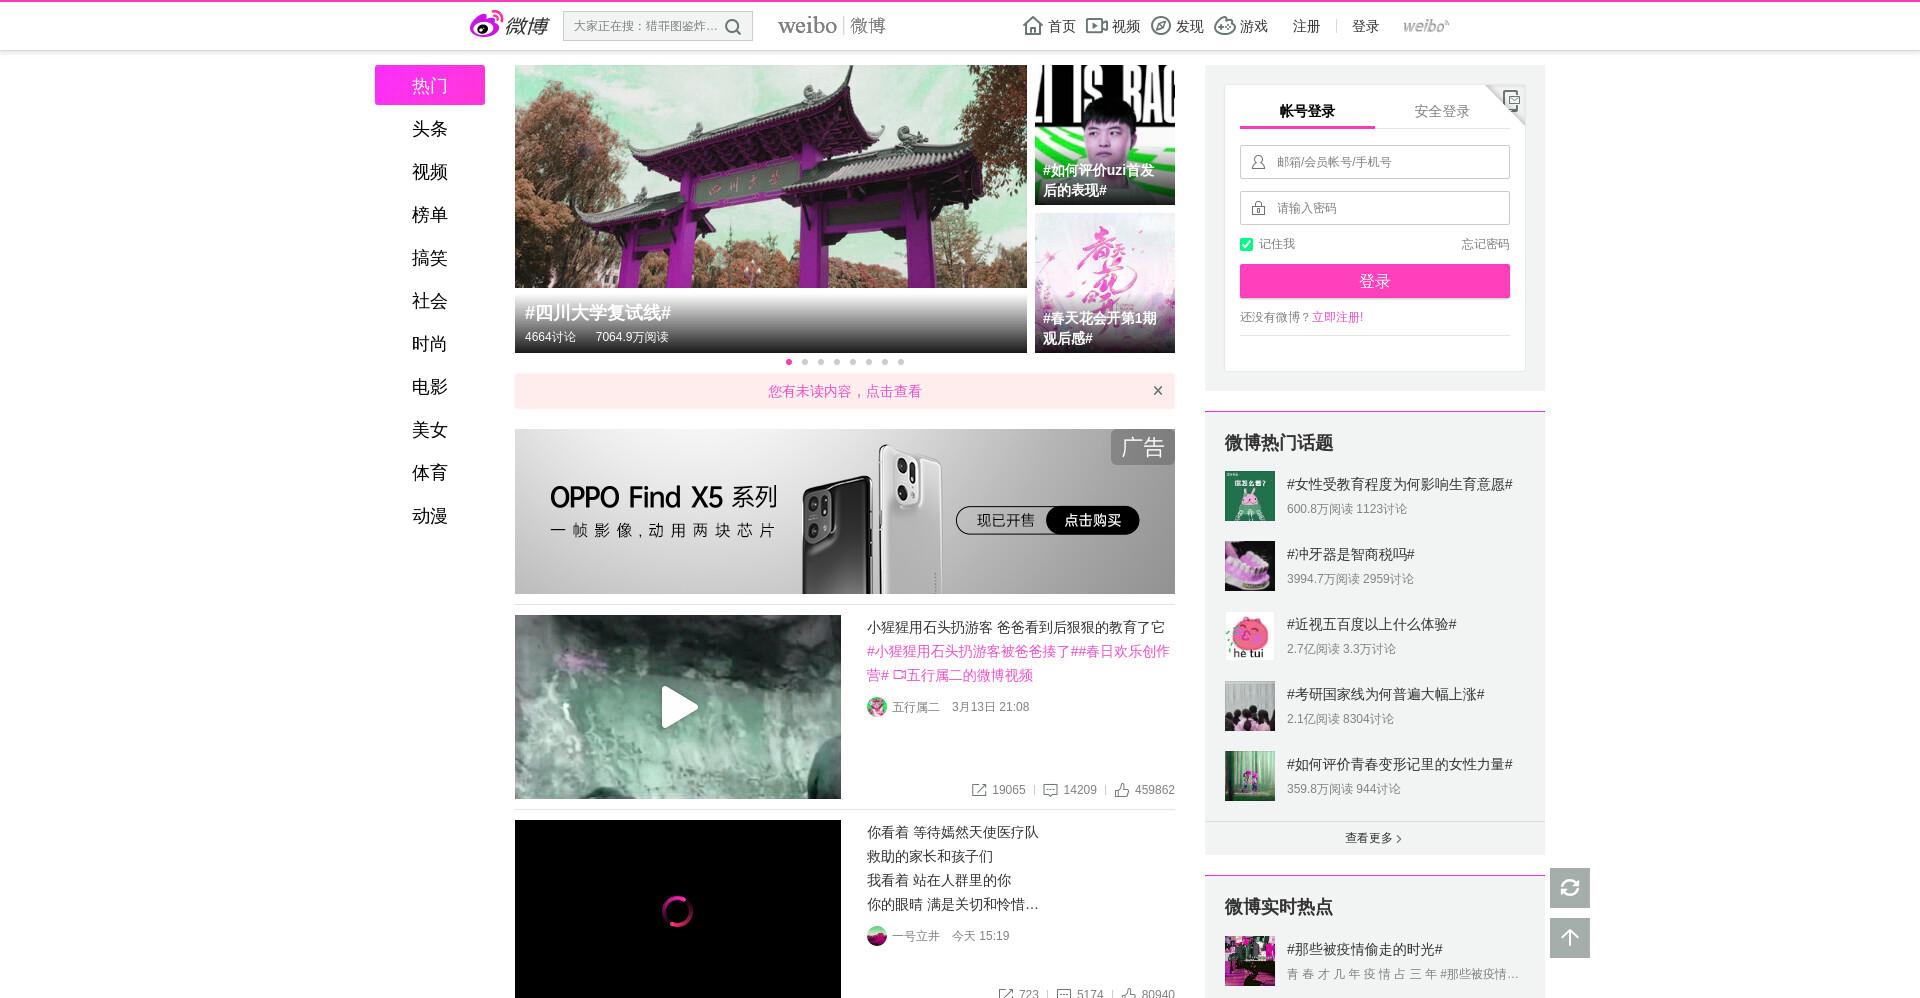Image resolution: width=1920 pixels, height=998 pixels.
Task: Click the back-to-top arrow button
Action: click(x=1570, y=938)
